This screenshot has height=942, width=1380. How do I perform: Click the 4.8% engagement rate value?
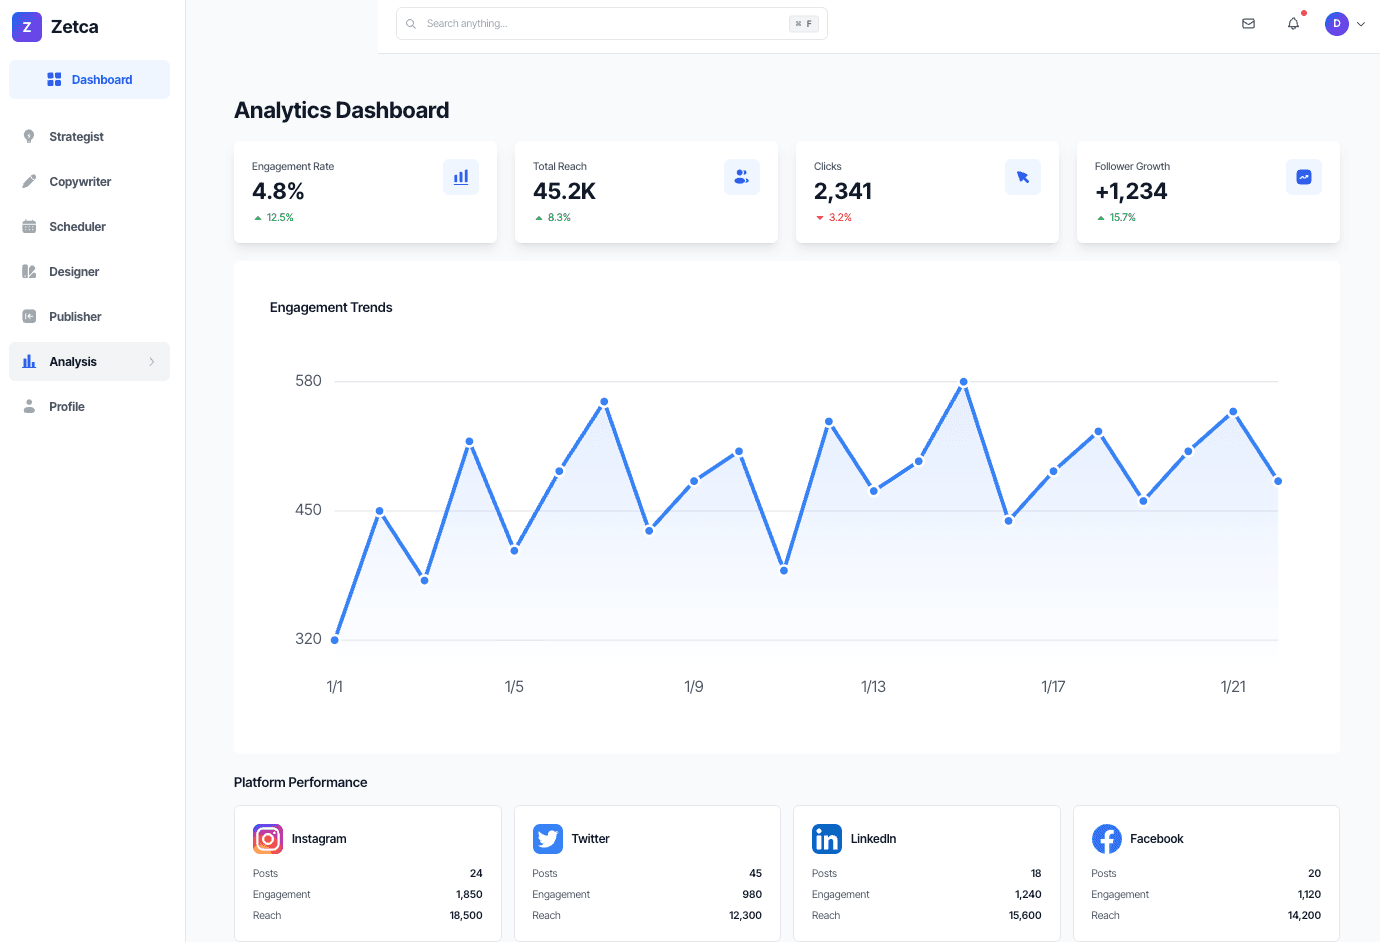(278, 191)
